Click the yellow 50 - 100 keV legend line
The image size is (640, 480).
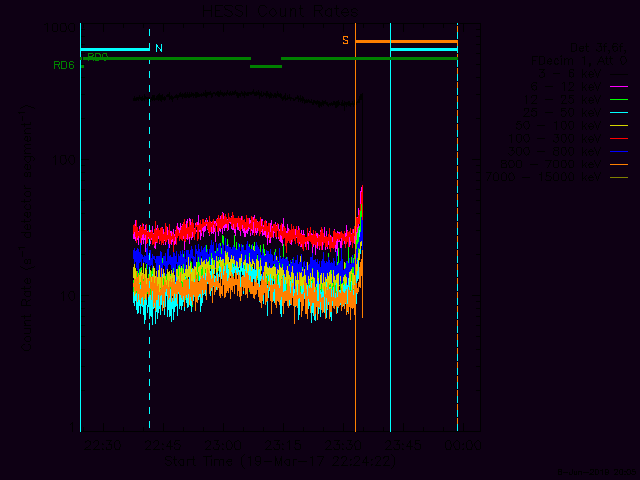[619, 126]
